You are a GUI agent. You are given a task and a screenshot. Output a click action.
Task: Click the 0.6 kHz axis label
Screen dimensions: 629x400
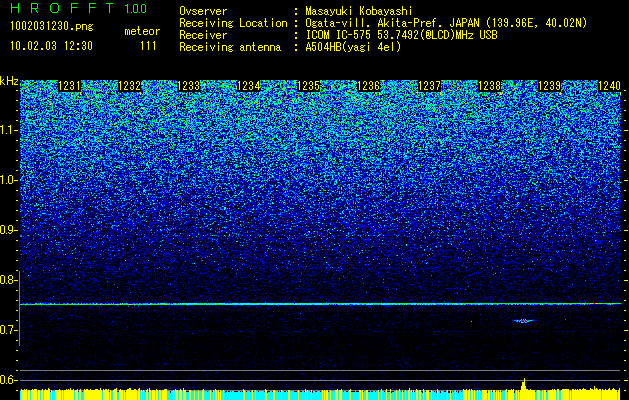click(9, 380)
